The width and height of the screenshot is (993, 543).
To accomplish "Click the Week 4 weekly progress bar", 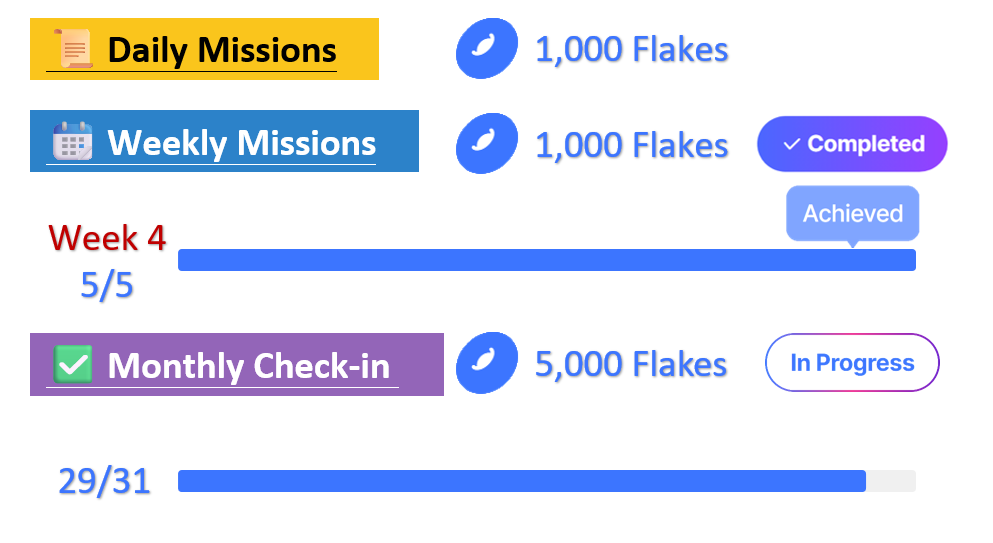I will pyautogui.click(x=546, y=260).
